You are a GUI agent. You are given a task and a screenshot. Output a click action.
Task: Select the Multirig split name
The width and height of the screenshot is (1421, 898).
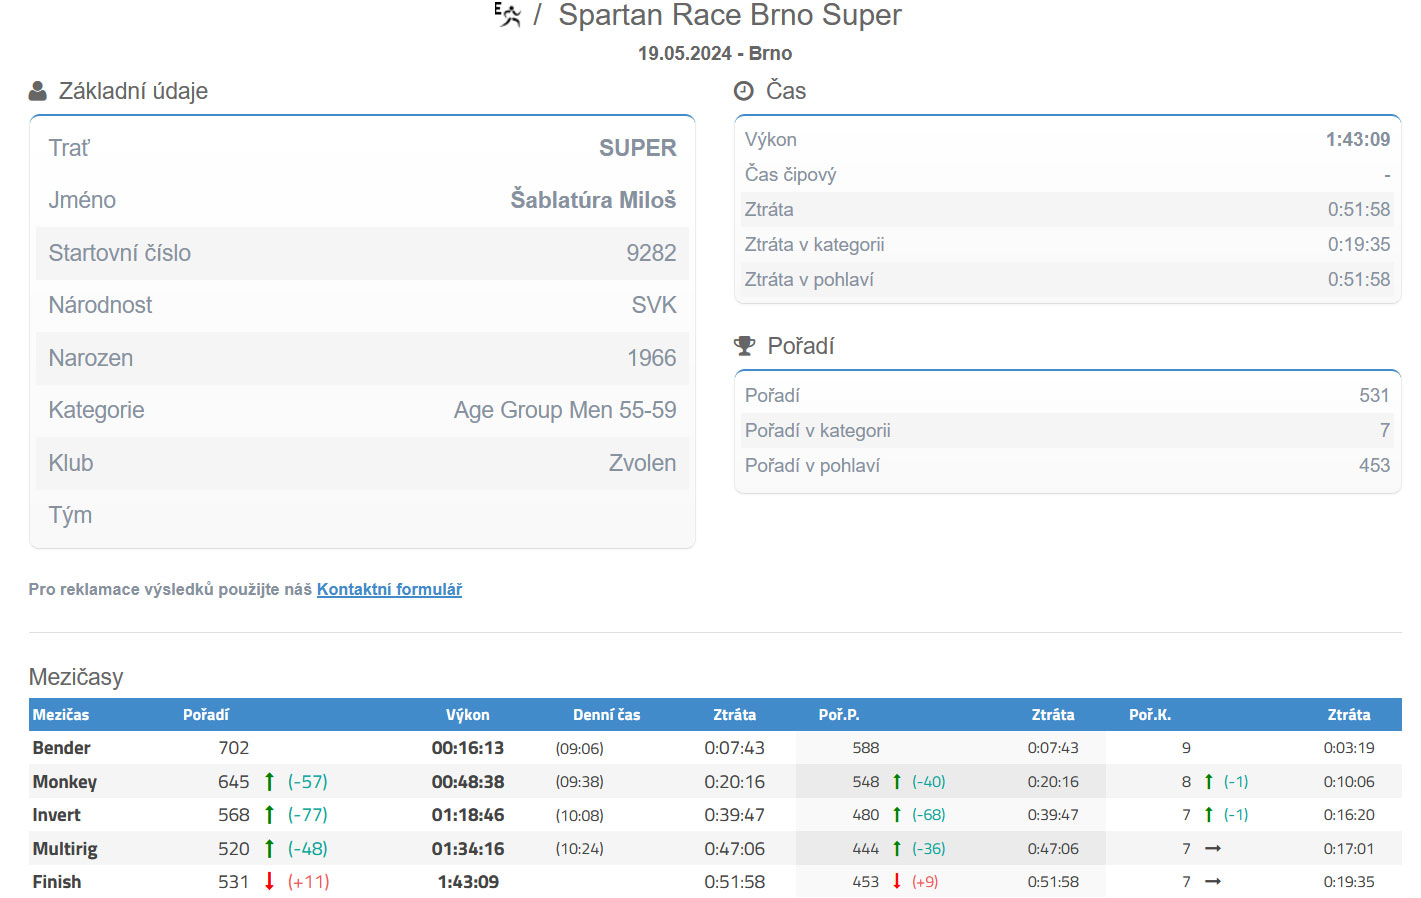65,849
